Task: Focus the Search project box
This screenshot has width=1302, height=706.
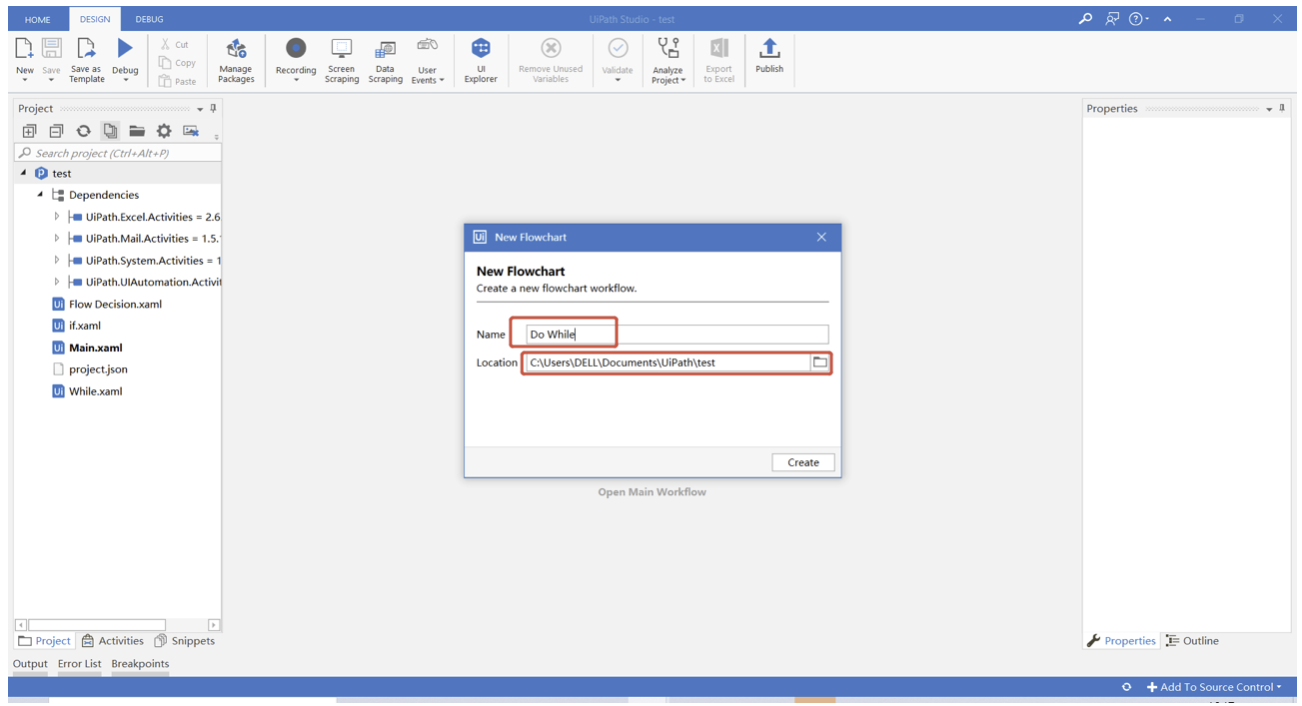Action: tap(118, 153)
